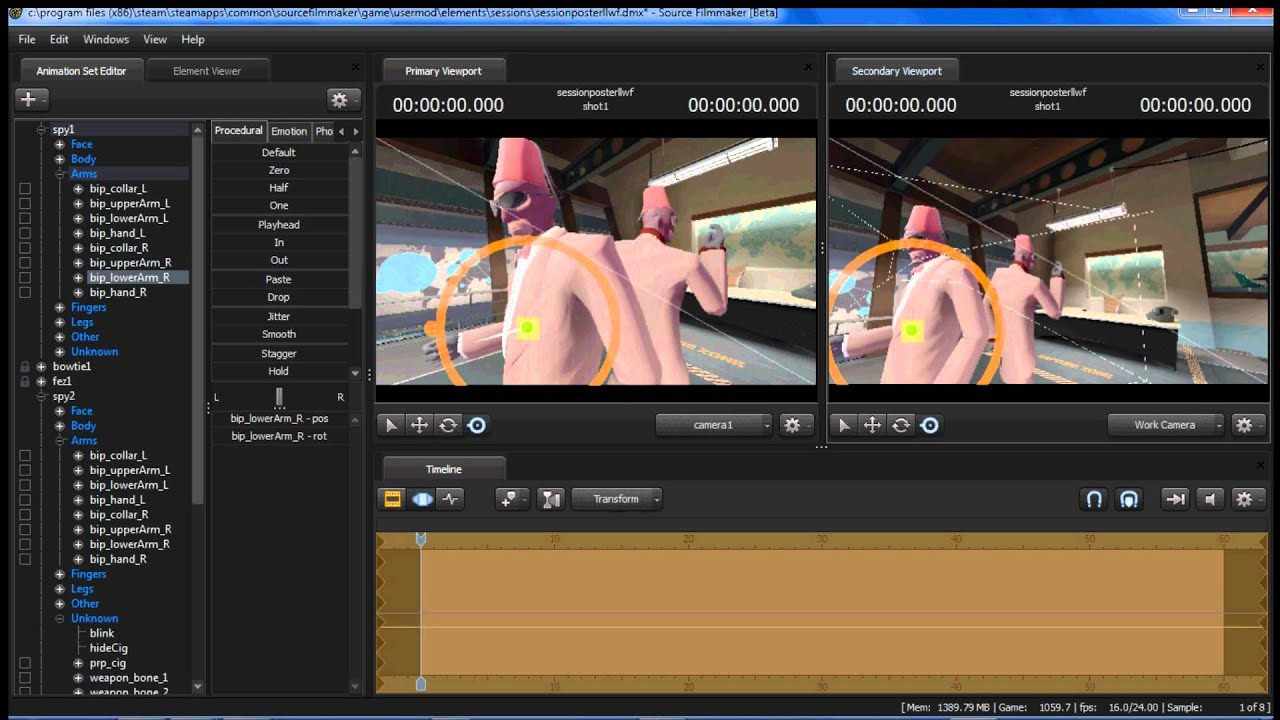Toggle checkbox for spy1 bip_hand_L
This screenshot has width=1280, height=720.
(25, 233)
